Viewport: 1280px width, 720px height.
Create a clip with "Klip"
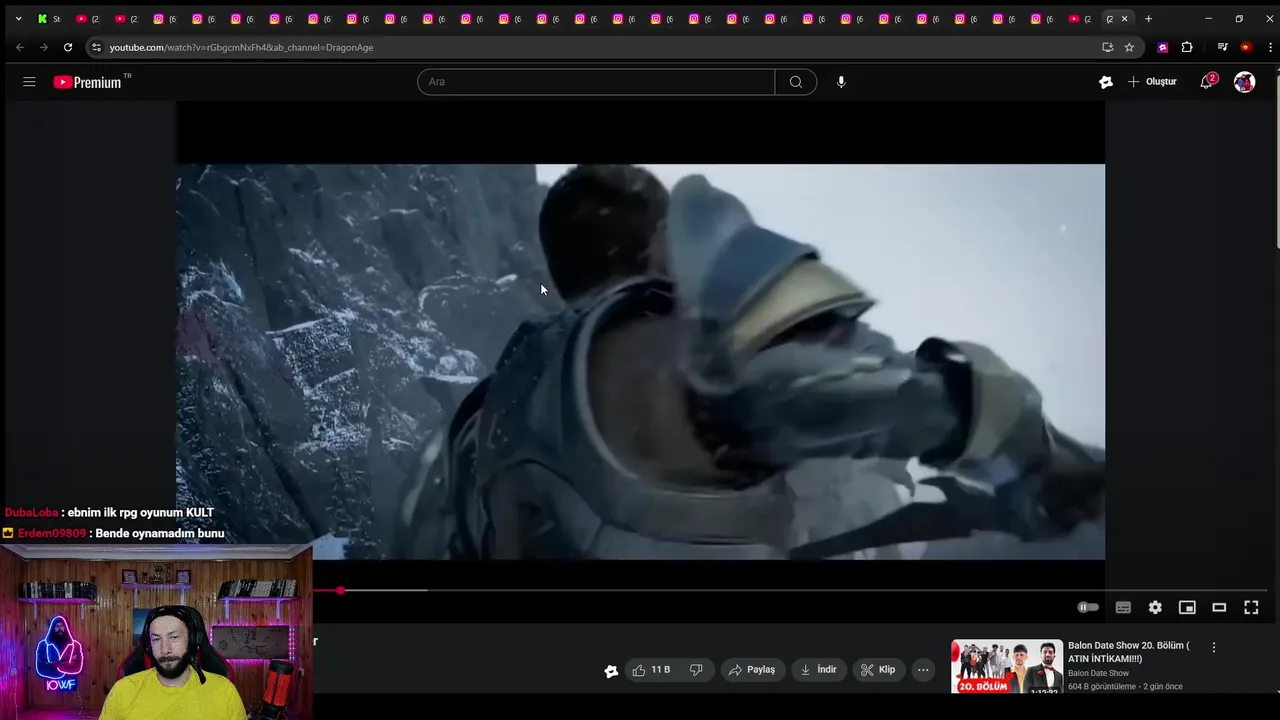pos(878,670)
